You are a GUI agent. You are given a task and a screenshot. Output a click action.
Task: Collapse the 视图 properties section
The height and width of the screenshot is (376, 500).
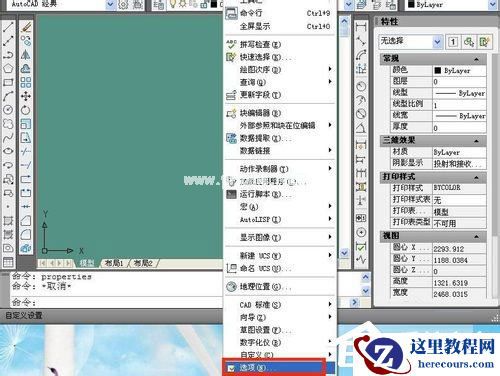476,236
